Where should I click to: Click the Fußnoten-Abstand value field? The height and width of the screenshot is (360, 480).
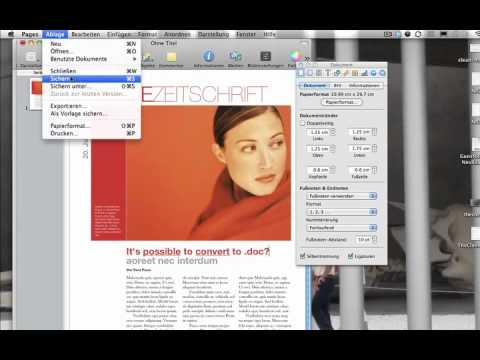point(363,239)
